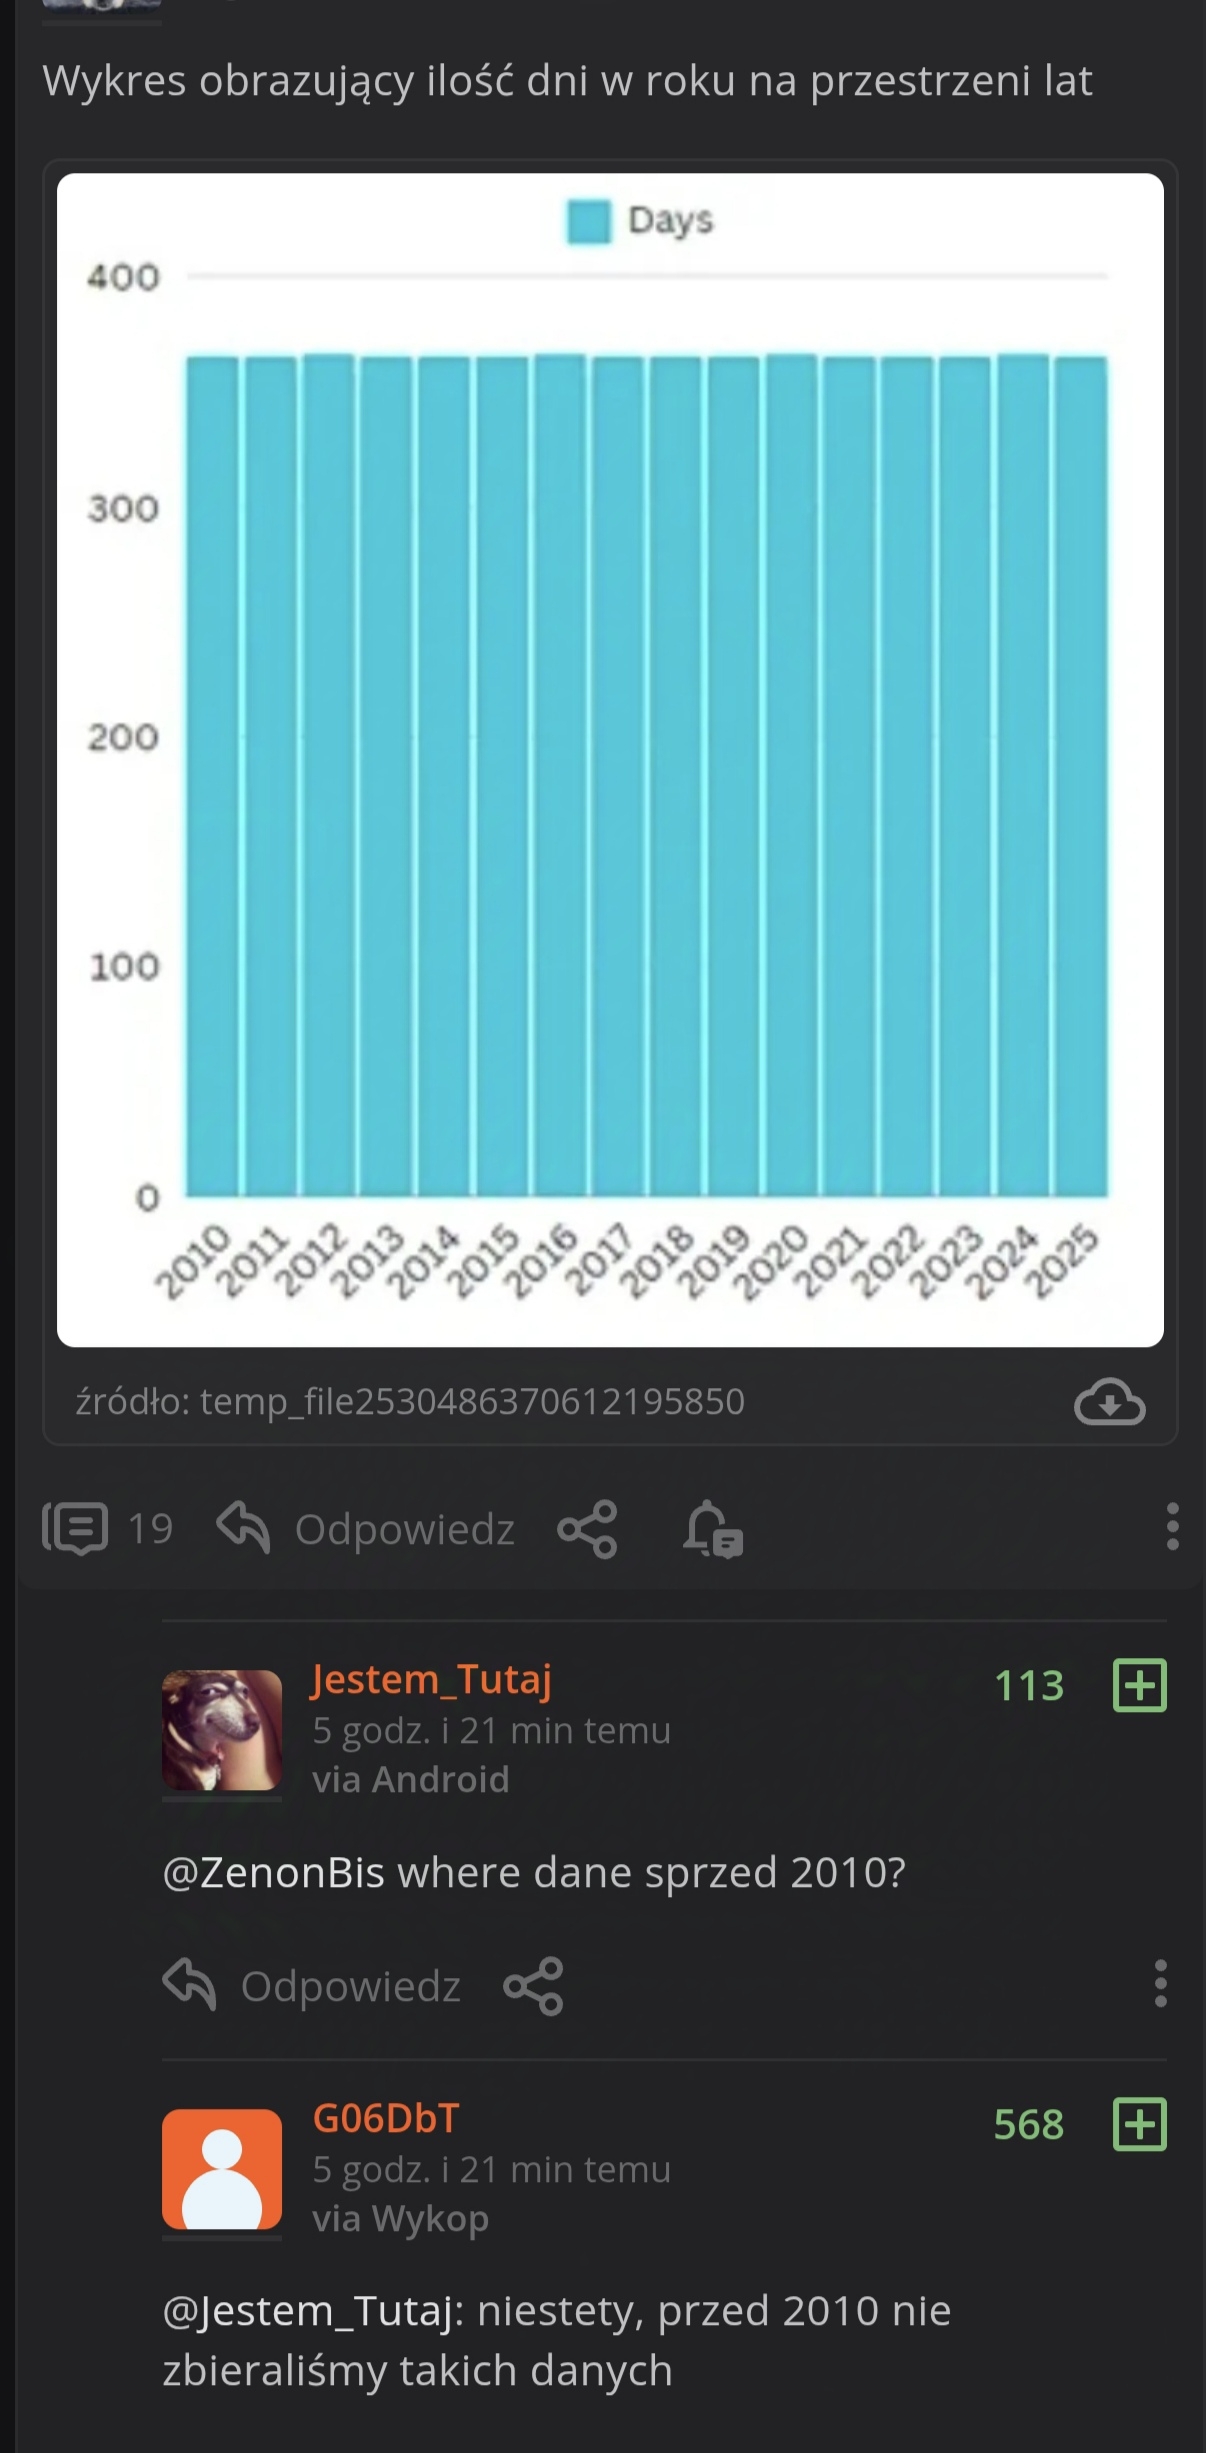Toggle the Days legend swatch

coord(588,221)
